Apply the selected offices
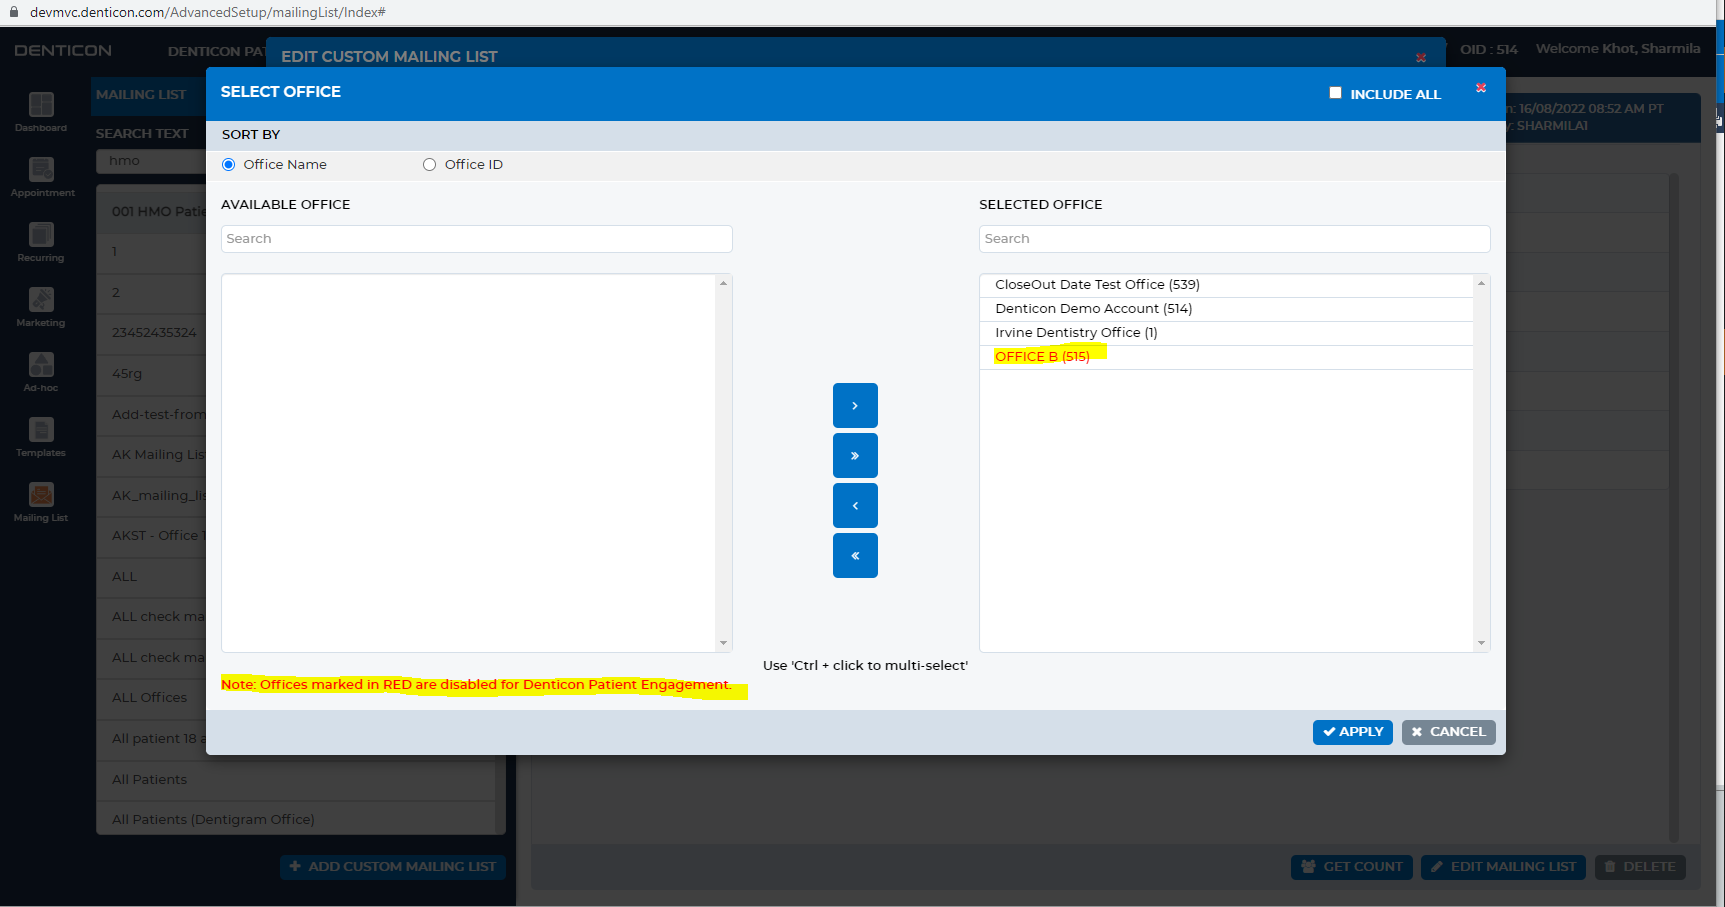The width and height of the screenshot is (1725, 907). point(1352,732)
